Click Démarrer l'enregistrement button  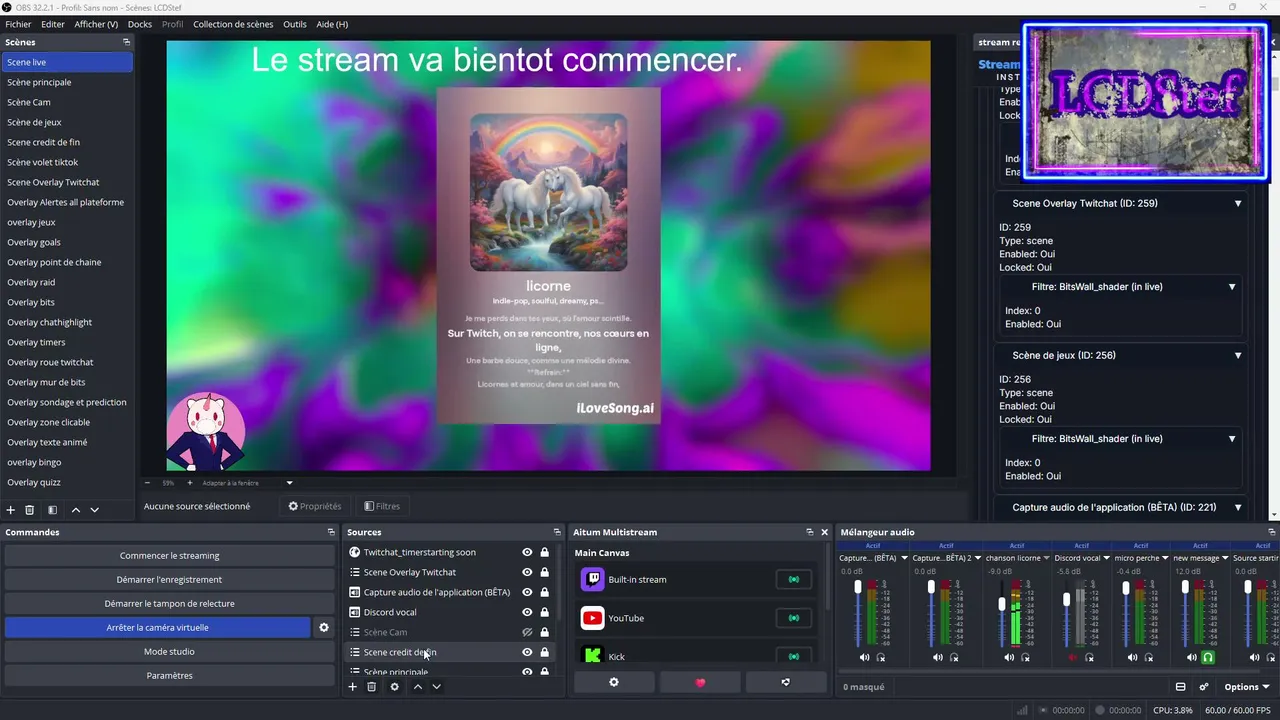click(169, 580)
